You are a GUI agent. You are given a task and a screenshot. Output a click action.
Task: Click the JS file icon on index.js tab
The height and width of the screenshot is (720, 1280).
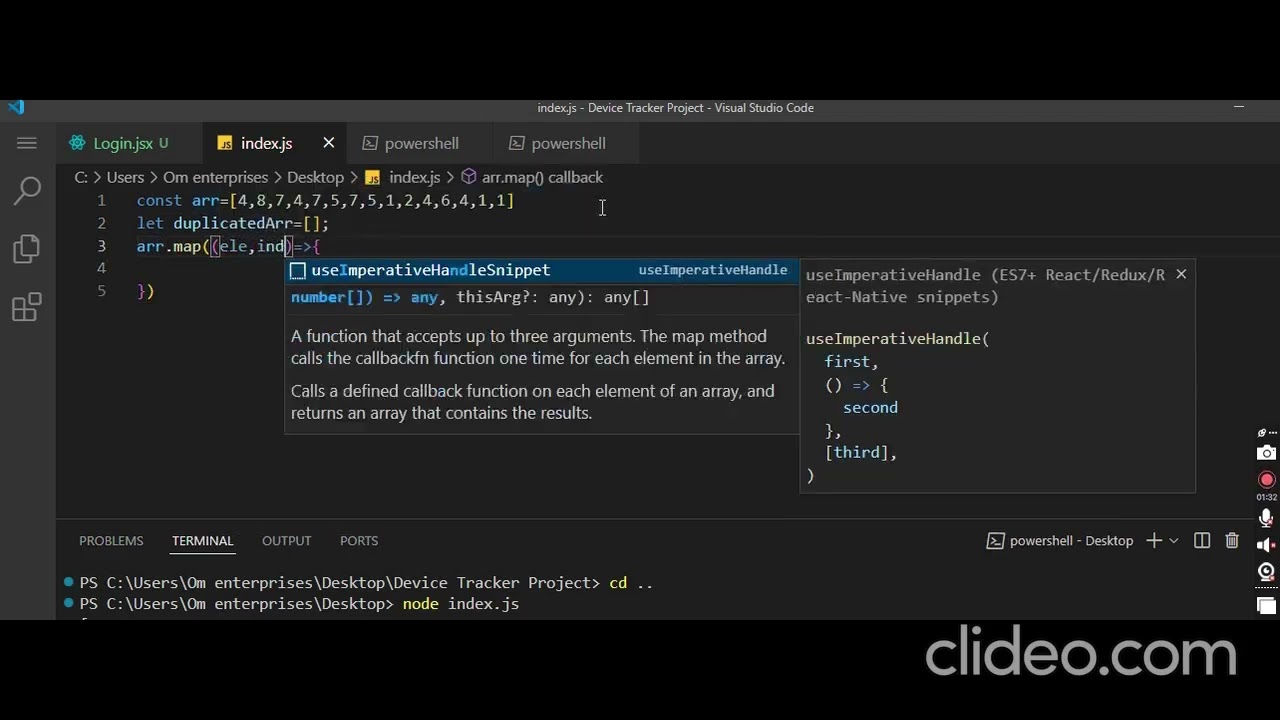click(225, 144)
